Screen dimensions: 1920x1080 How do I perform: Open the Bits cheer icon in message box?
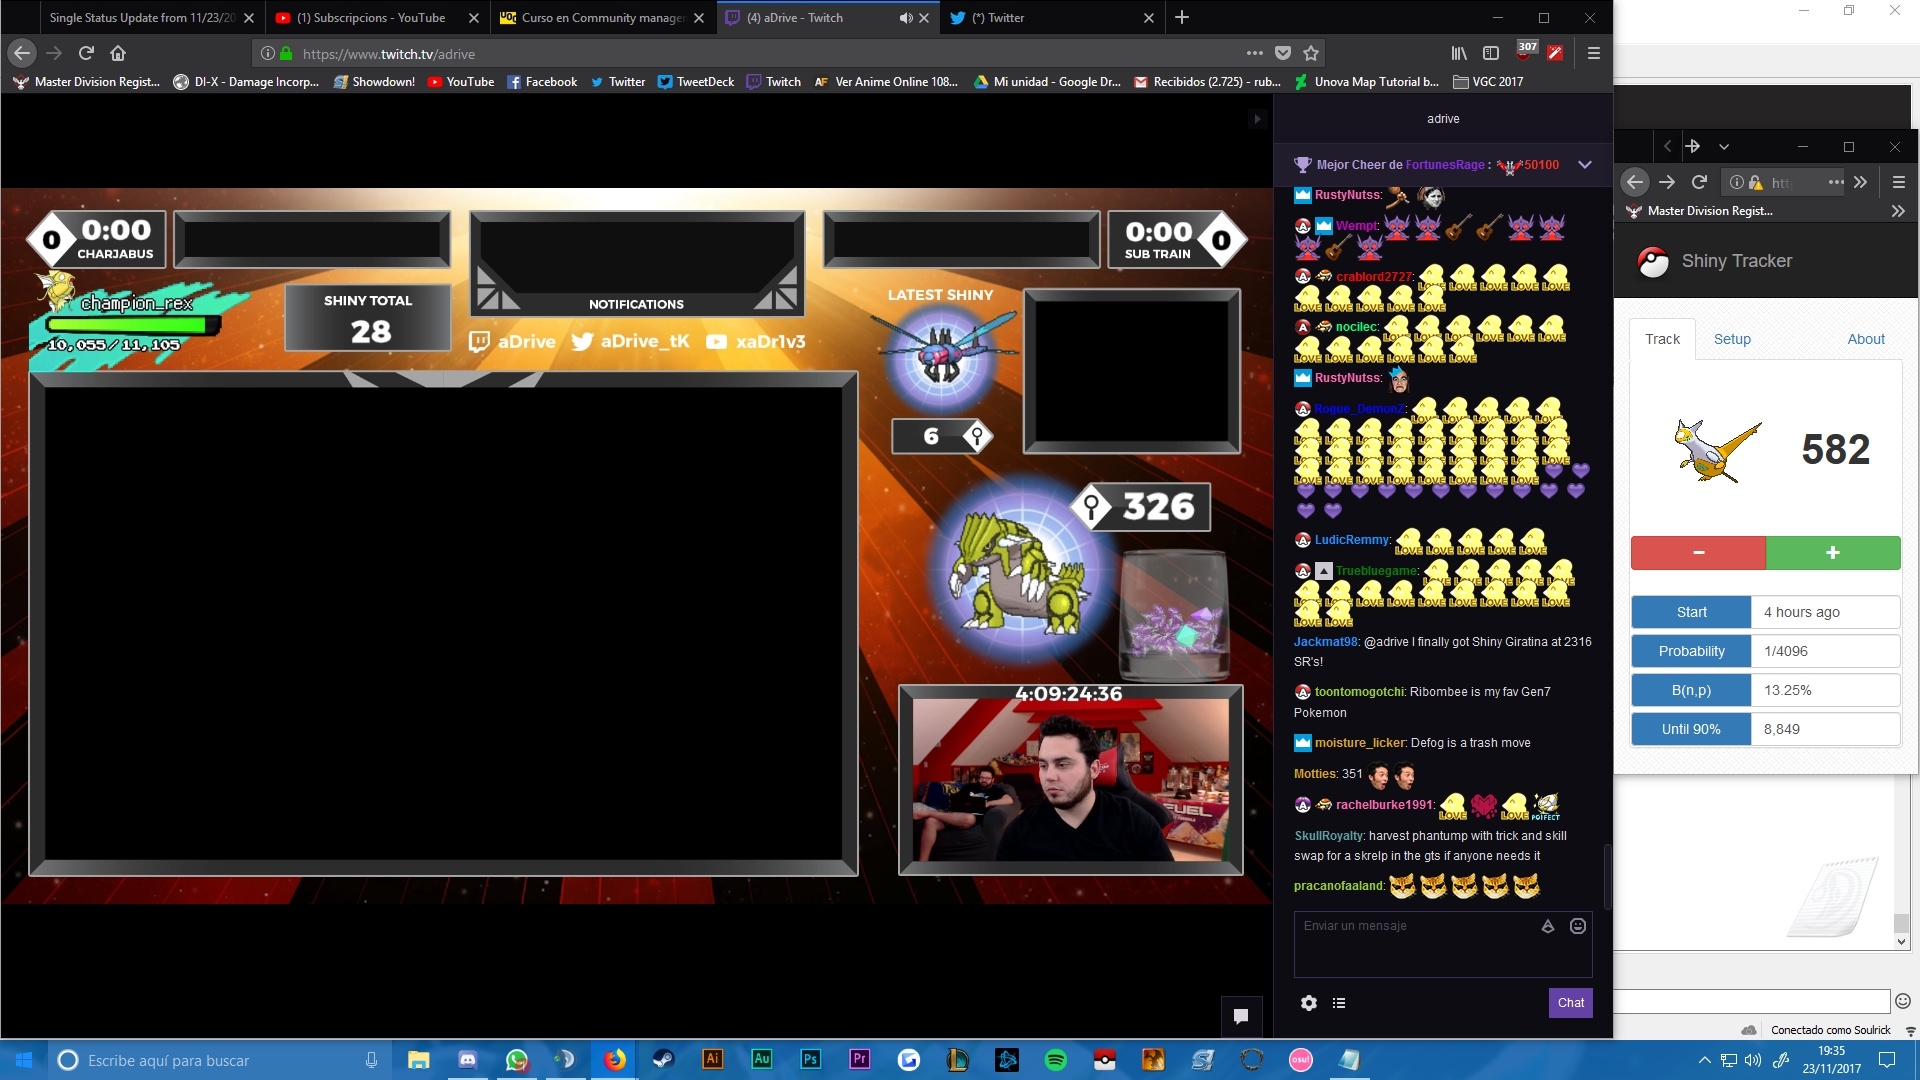tap(1547, 926)
